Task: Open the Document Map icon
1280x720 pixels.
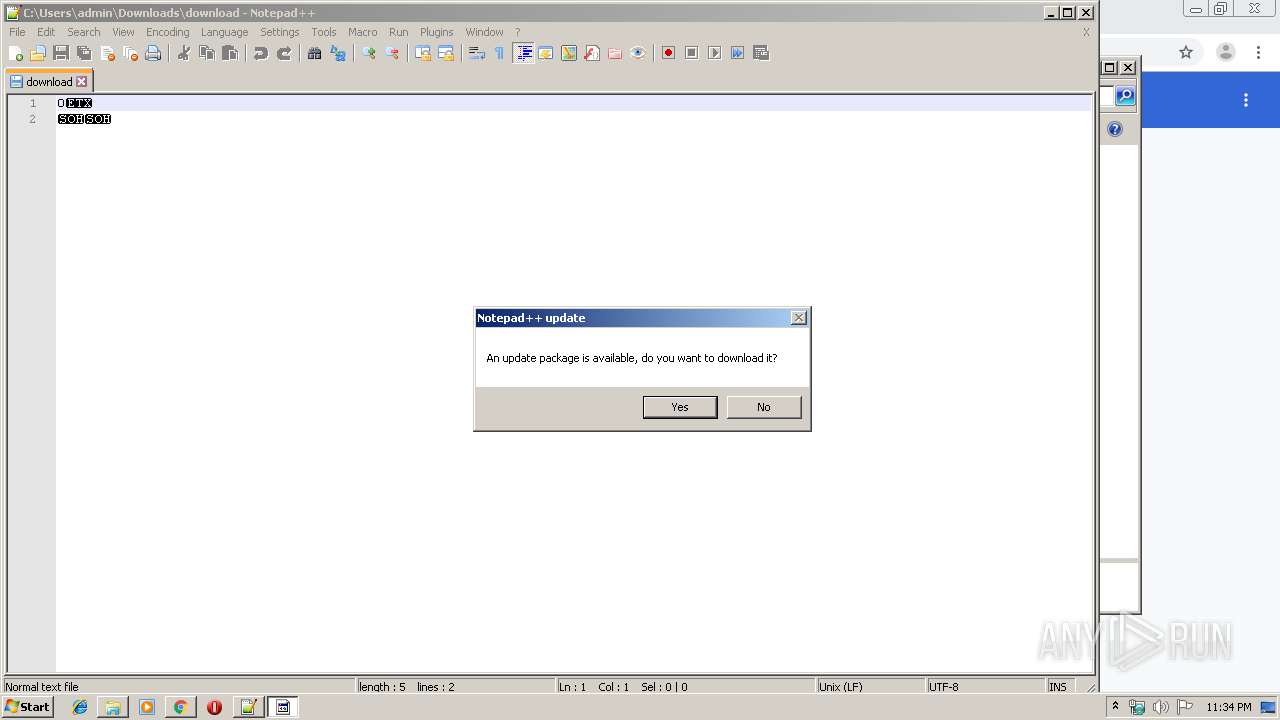Action: click(569, 53)
